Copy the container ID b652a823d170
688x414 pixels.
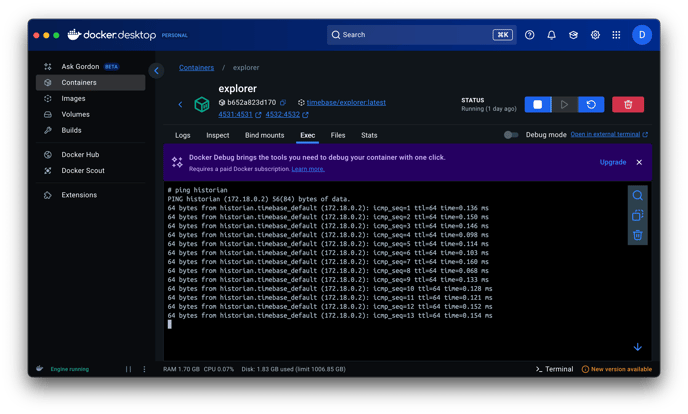pos(283,102)
